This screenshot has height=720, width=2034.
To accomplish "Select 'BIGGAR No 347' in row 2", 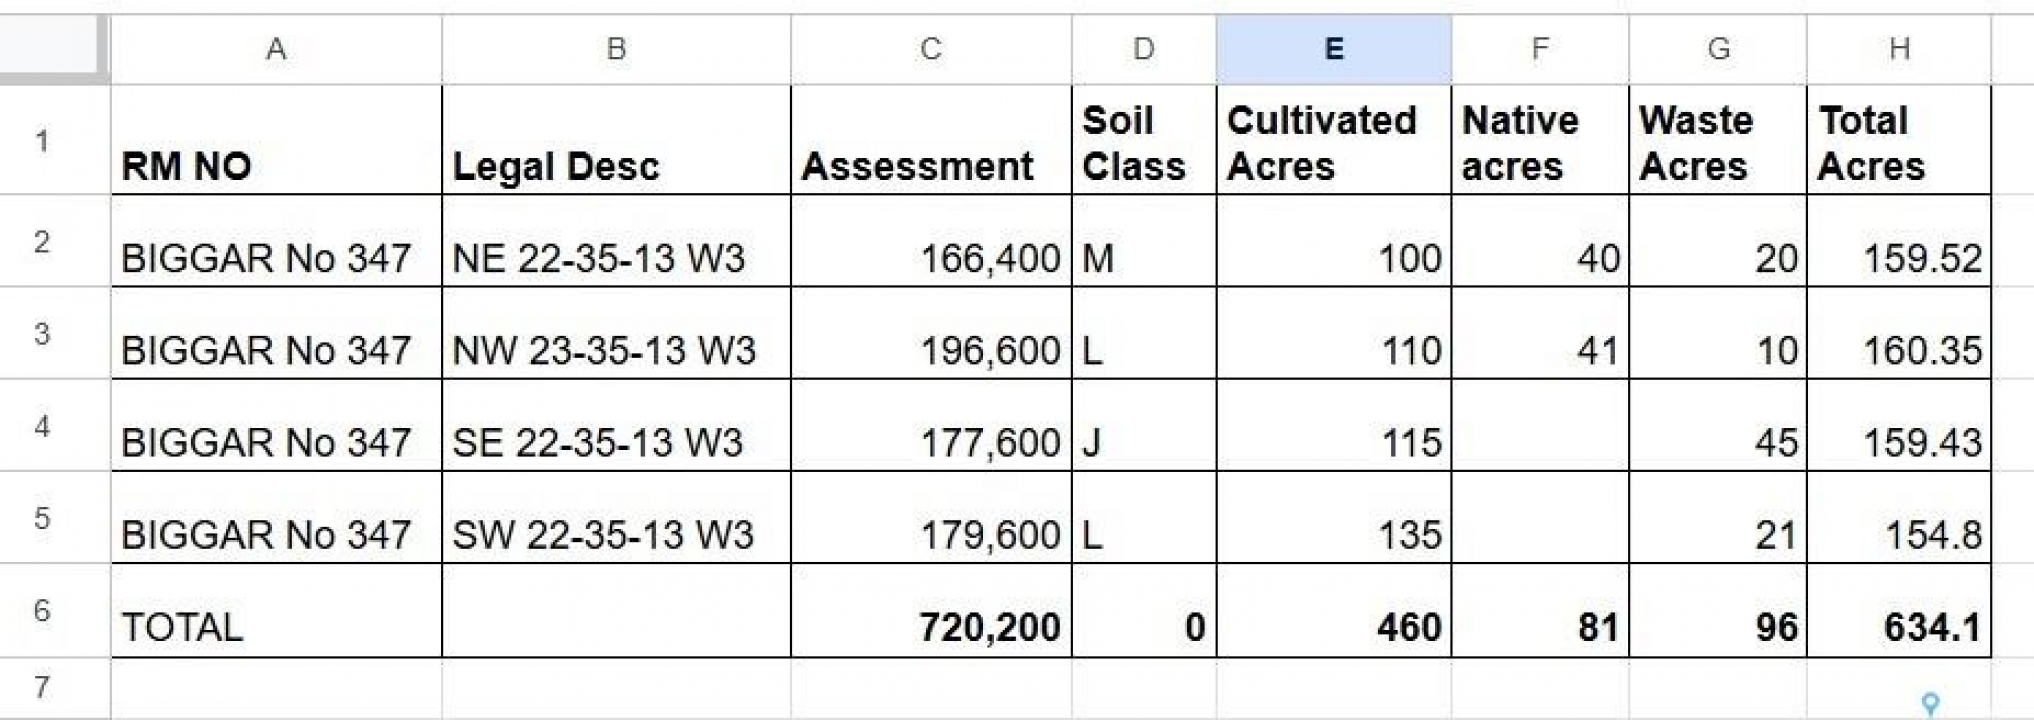I will pyautogui.click(x=276, y=241).
